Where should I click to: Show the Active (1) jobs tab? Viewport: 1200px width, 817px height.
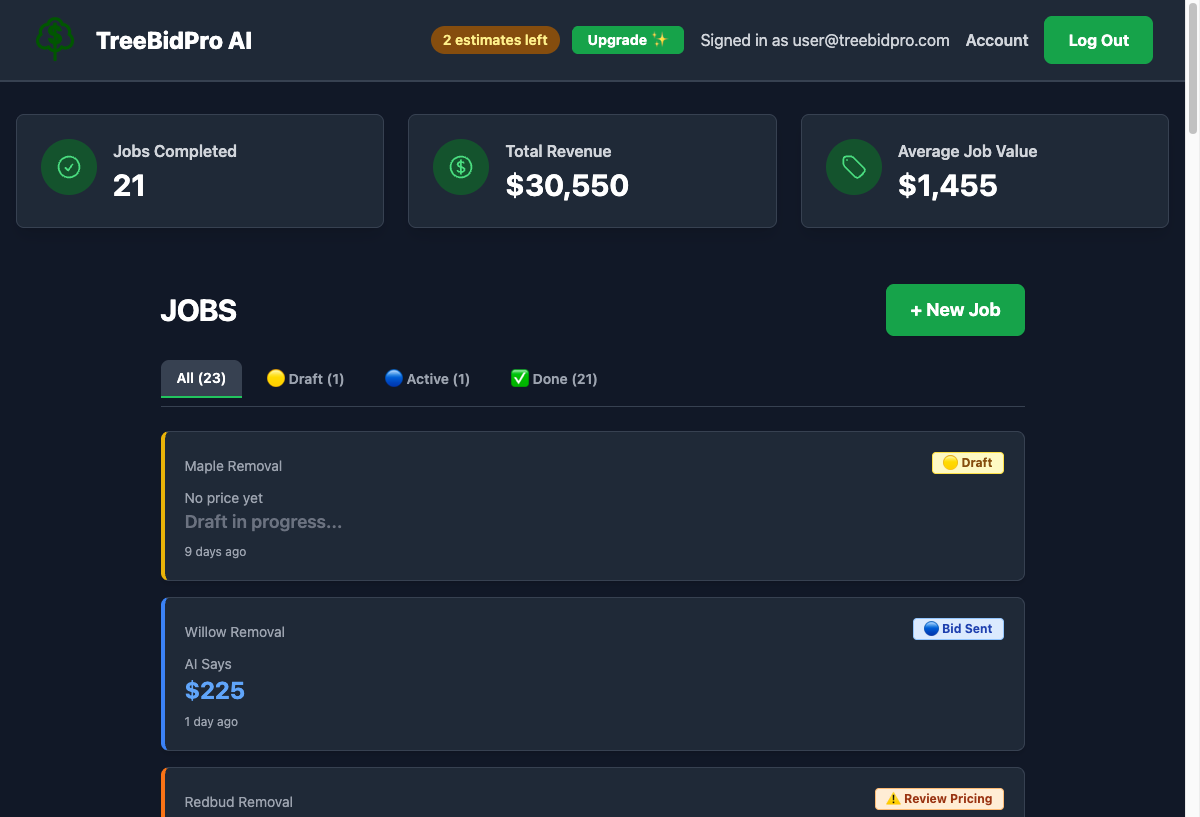point(427,379)
